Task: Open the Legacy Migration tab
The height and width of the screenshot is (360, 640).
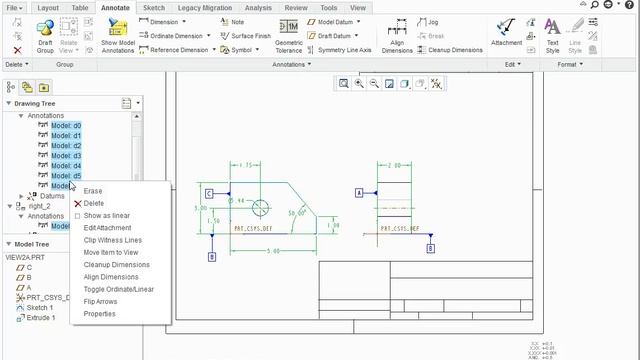Action: click(204, 8)
